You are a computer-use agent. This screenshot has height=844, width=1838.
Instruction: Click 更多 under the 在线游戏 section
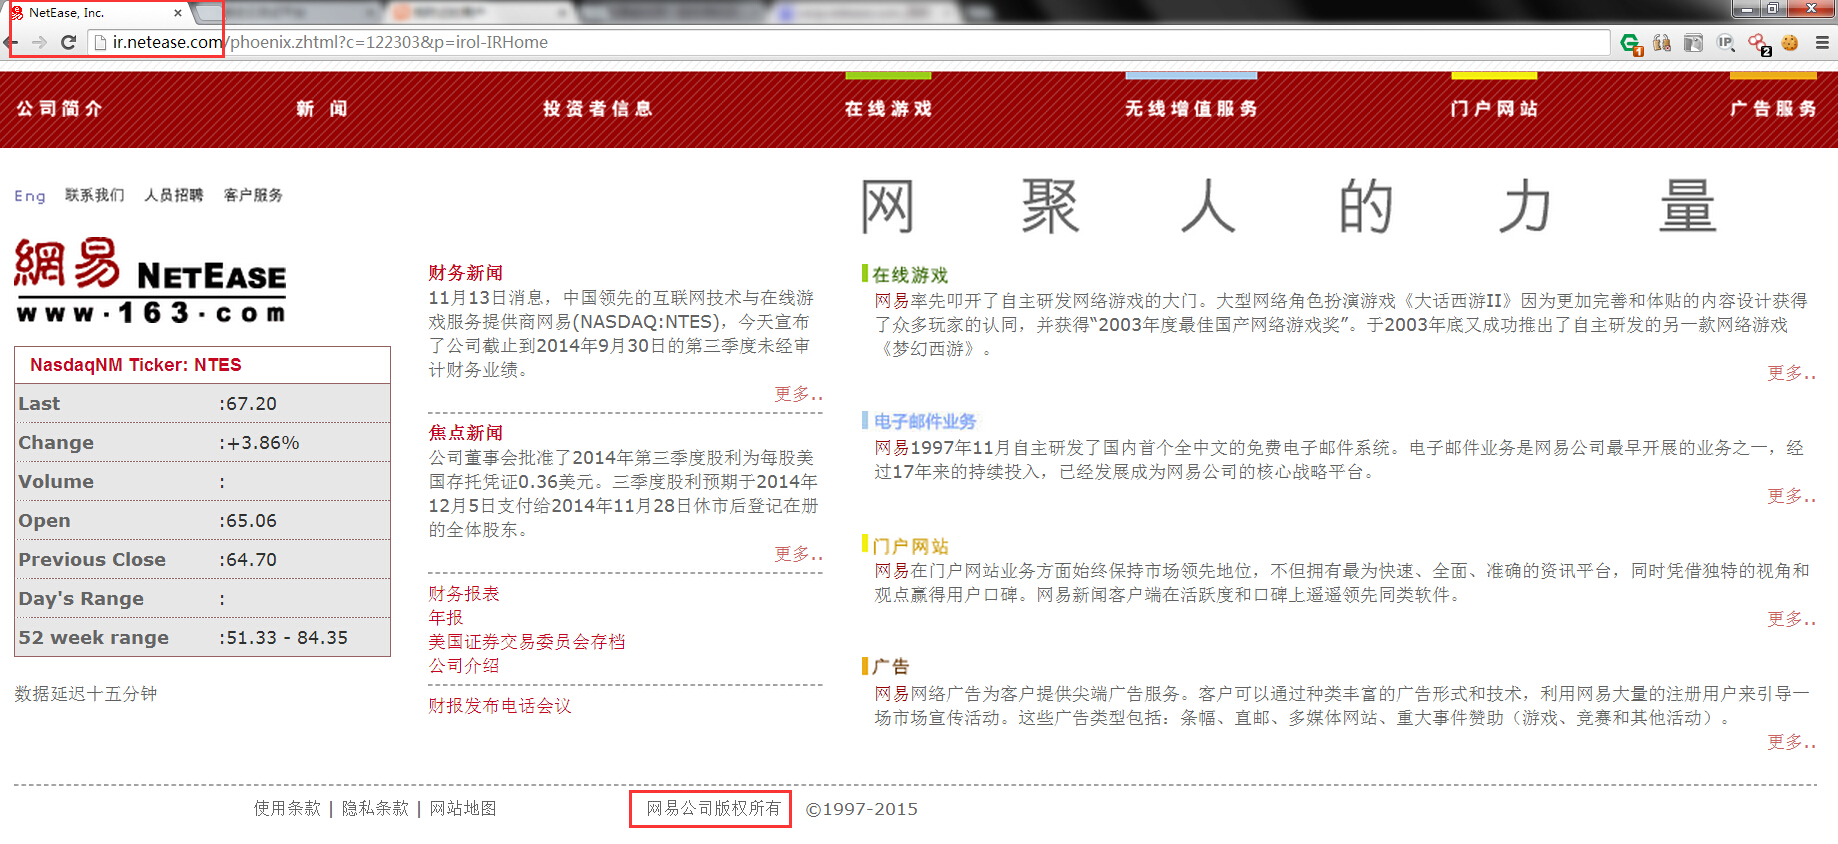coord(1791,373)
